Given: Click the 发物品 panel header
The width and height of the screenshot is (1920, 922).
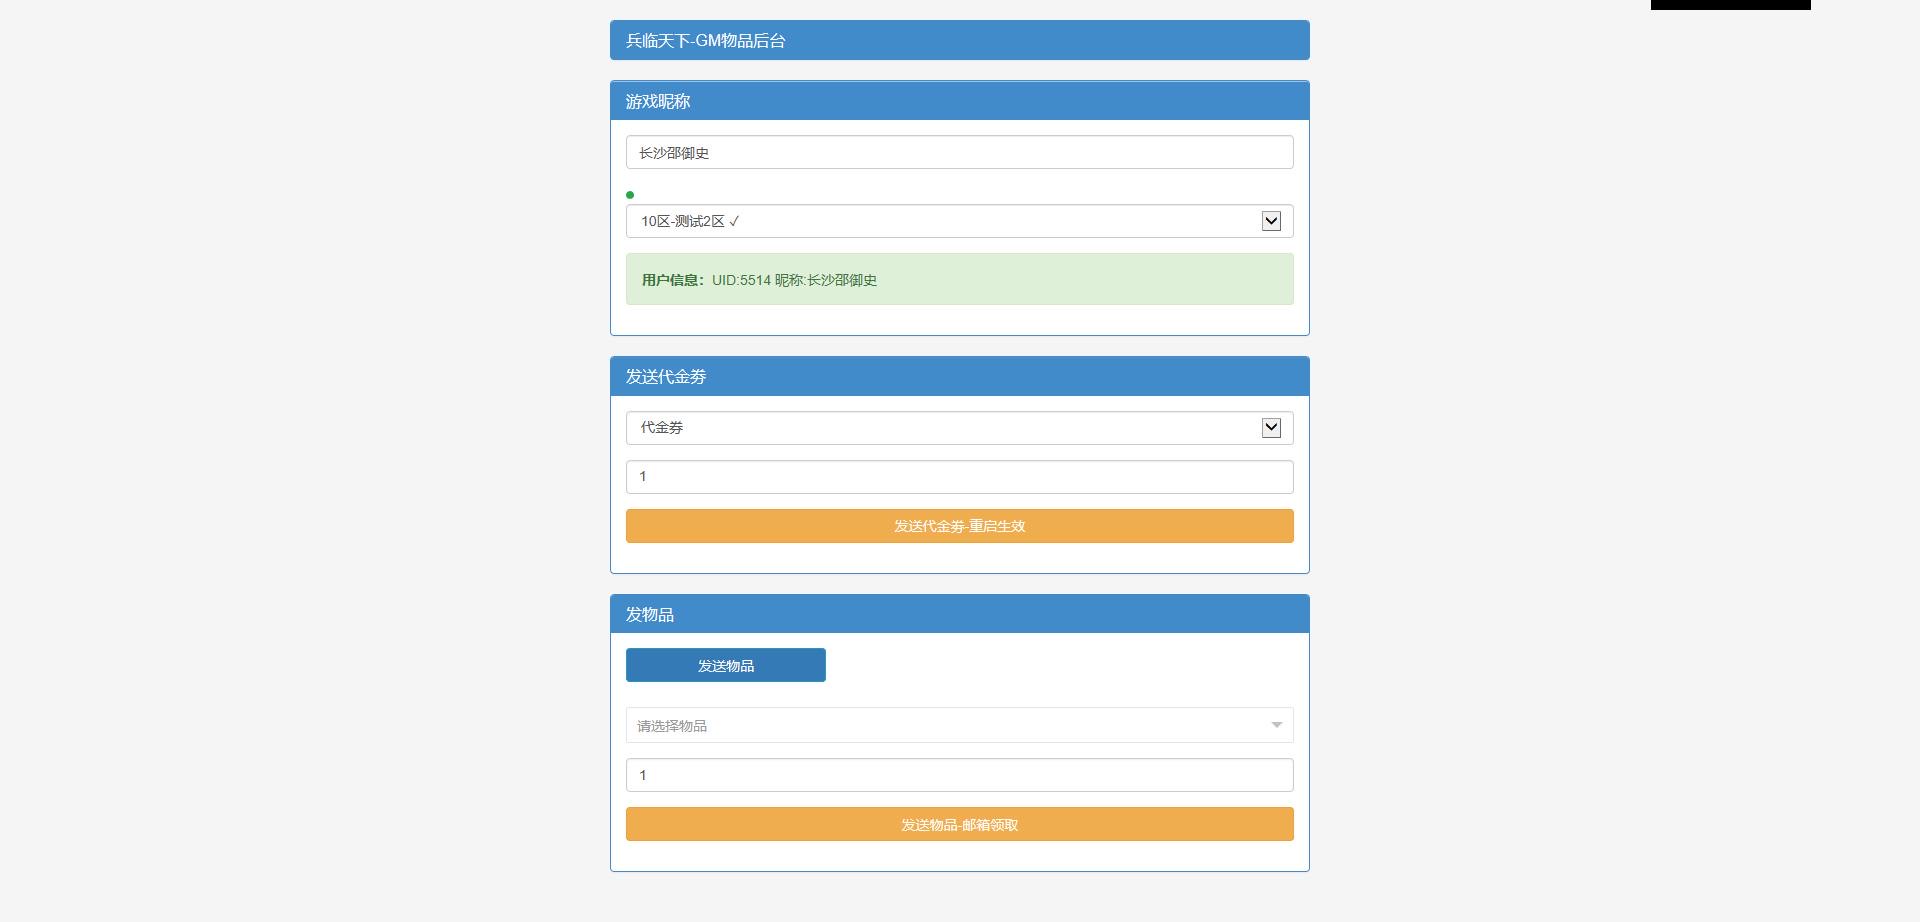Looking at the screenshot, I should click(959, 614).
